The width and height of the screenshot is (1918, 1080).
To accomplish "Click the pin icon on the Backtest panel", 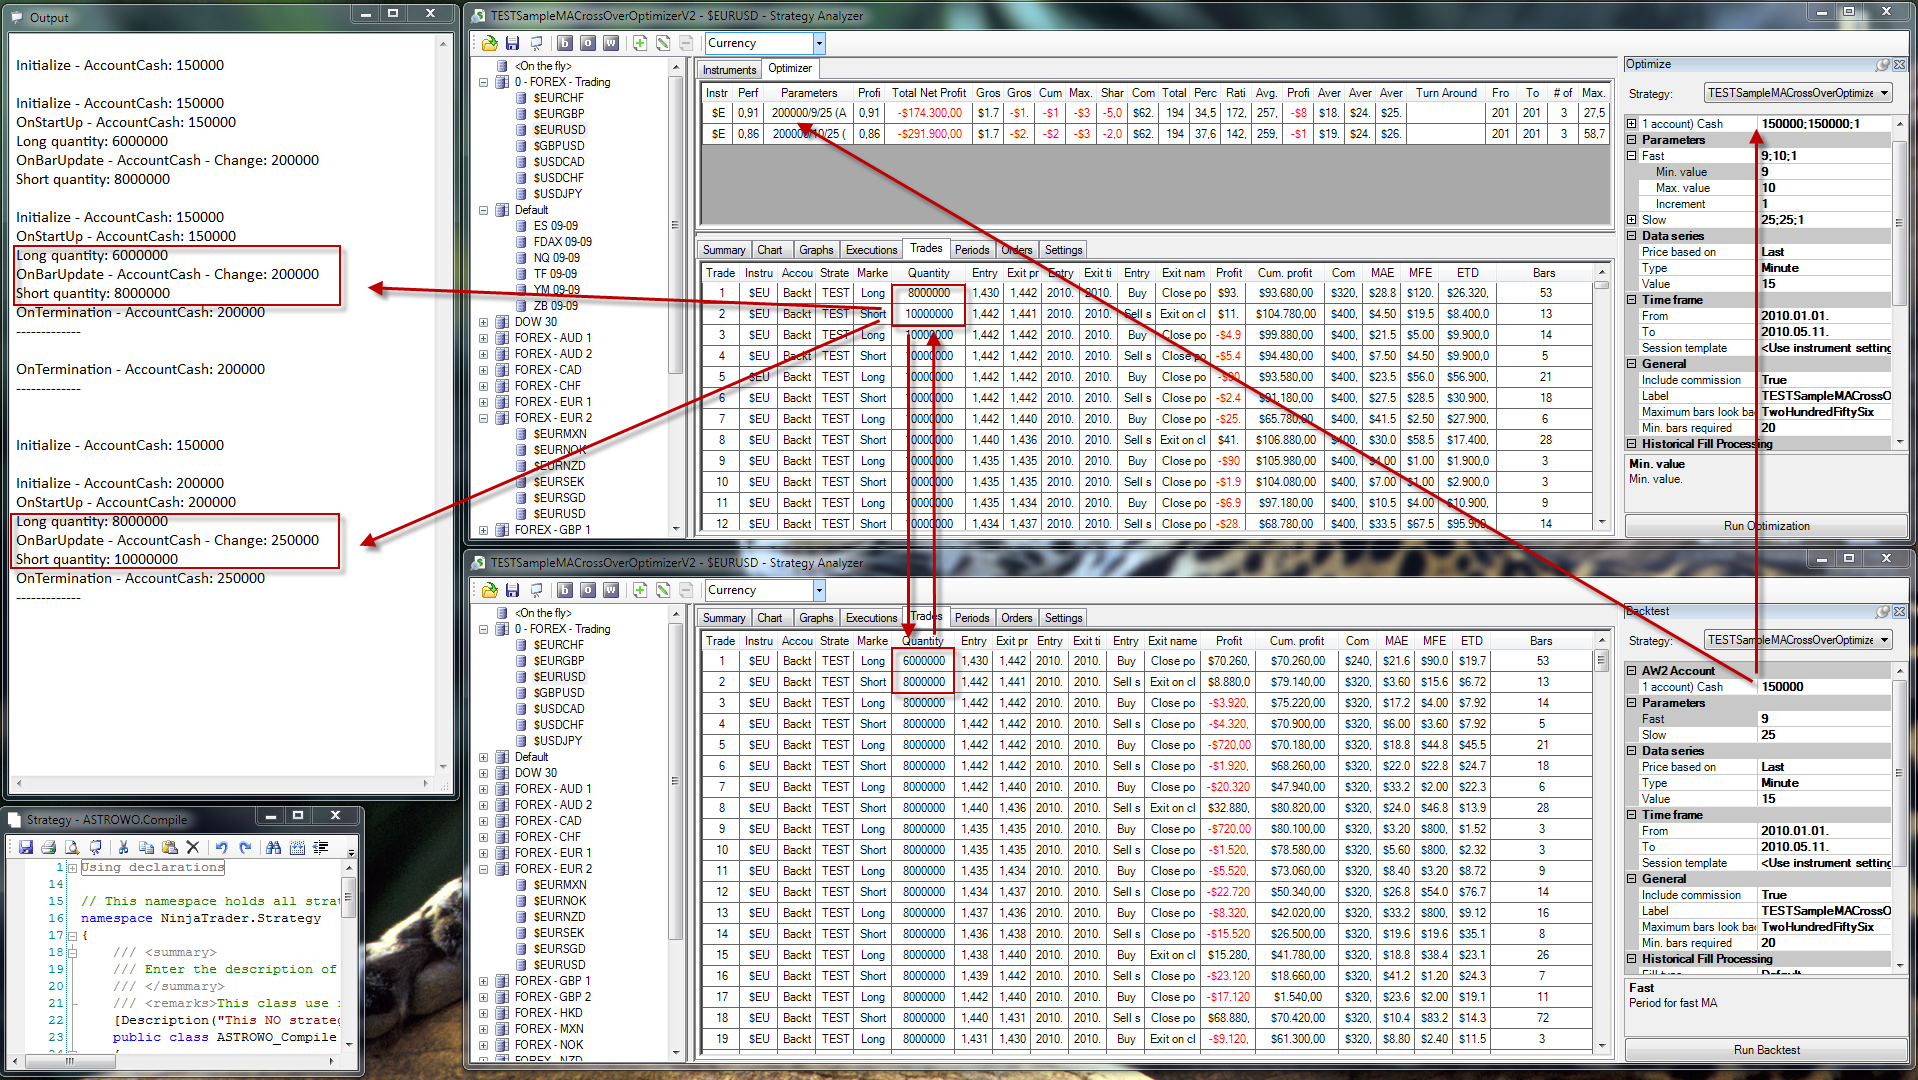I will pos(1883,611).
